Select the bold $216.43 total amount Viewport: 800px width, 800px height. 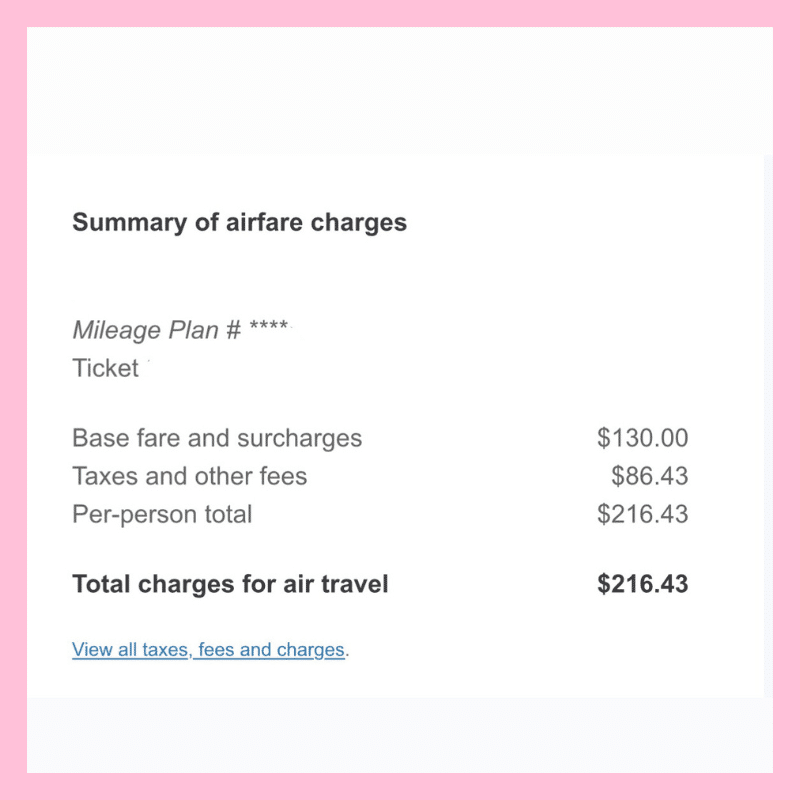(x=642, y=584)
